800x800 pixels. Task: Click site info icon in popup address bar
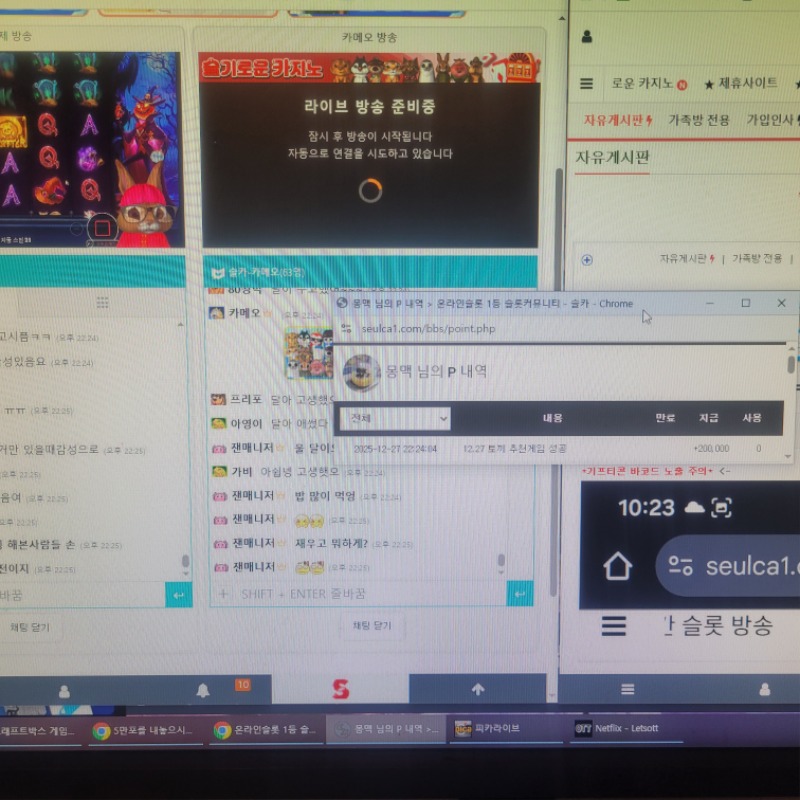pyautogui.click(x=346, y=328)
